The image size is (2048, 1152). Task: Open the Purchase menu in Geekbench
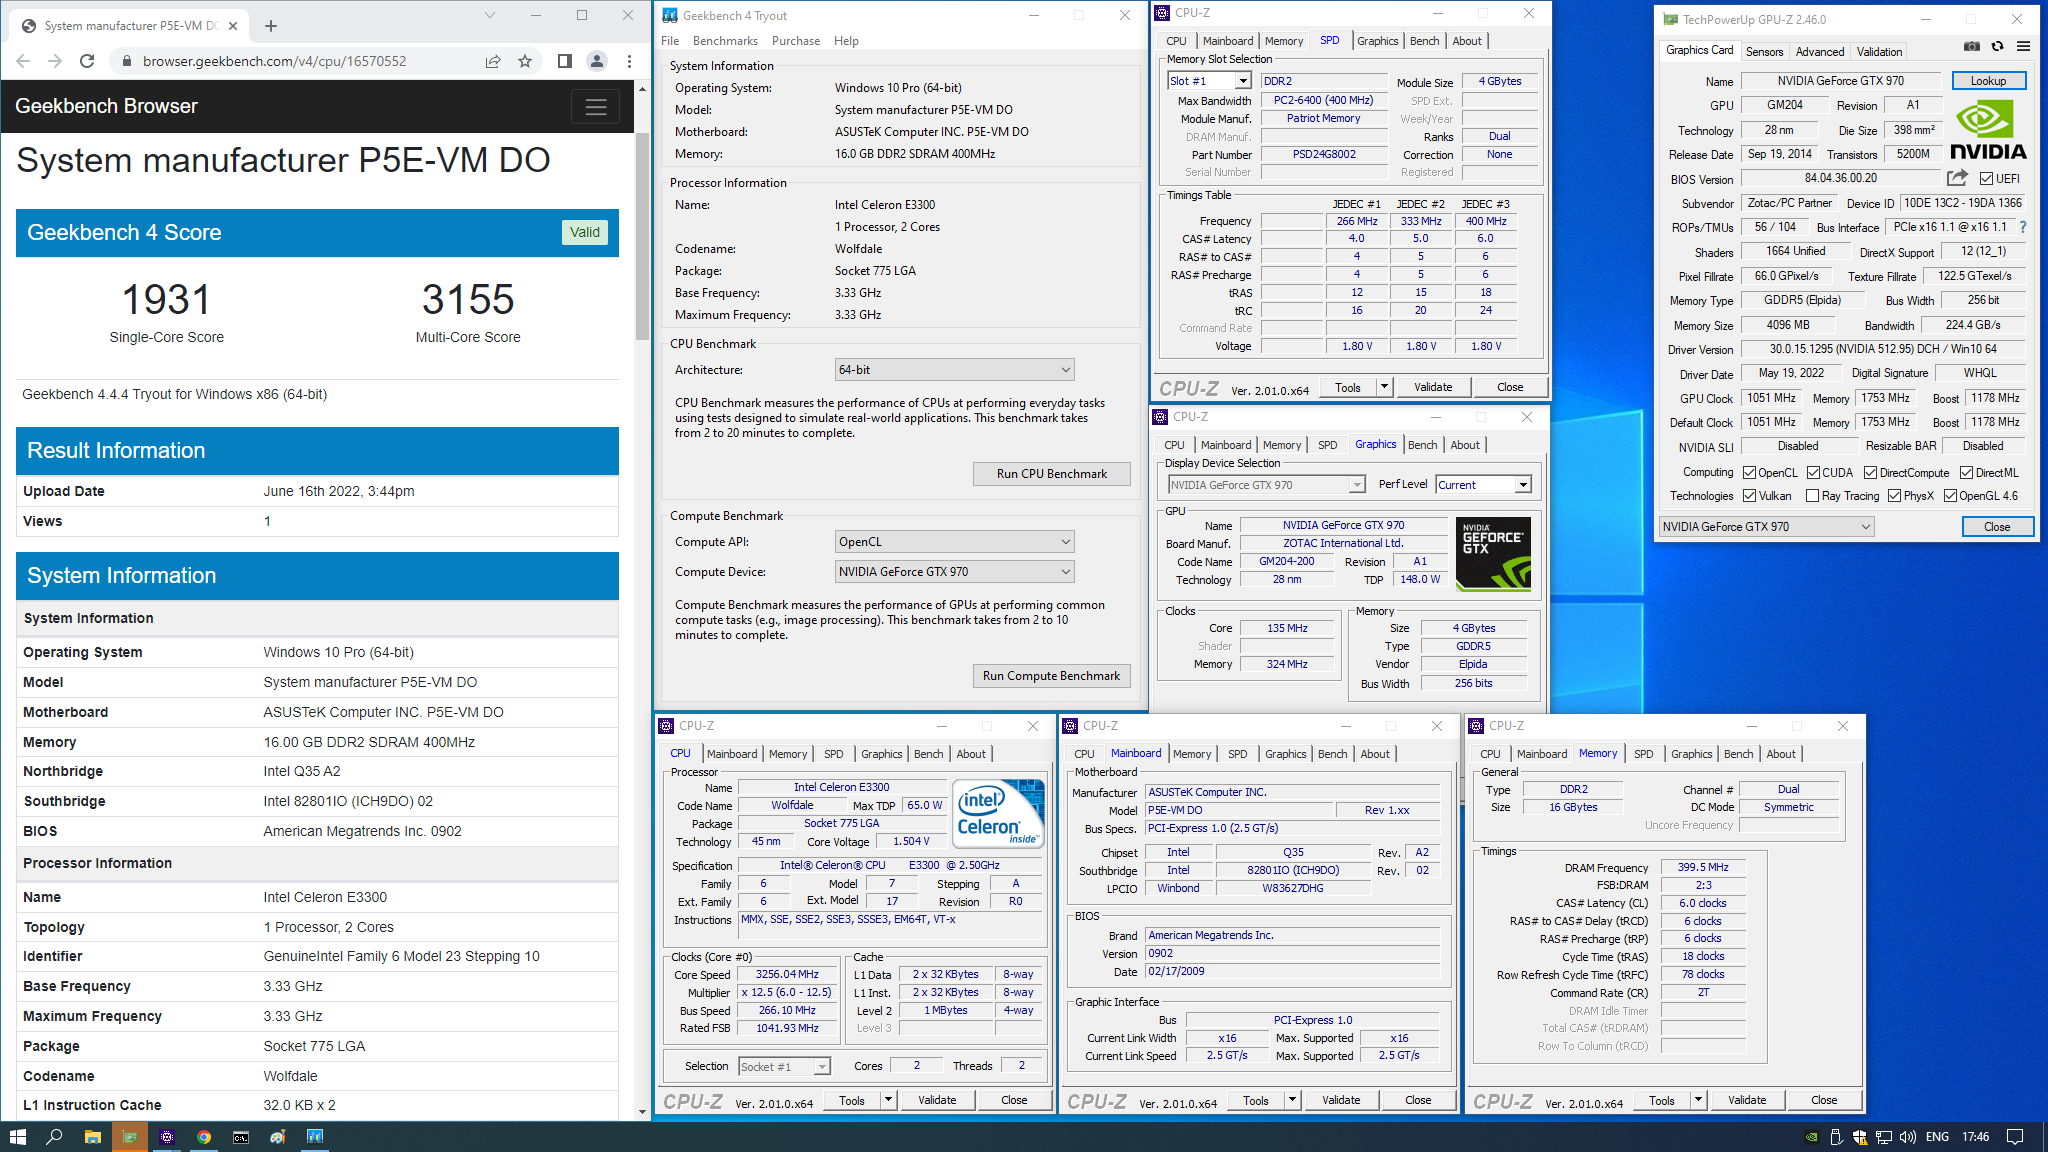click(x=796, y=41)
